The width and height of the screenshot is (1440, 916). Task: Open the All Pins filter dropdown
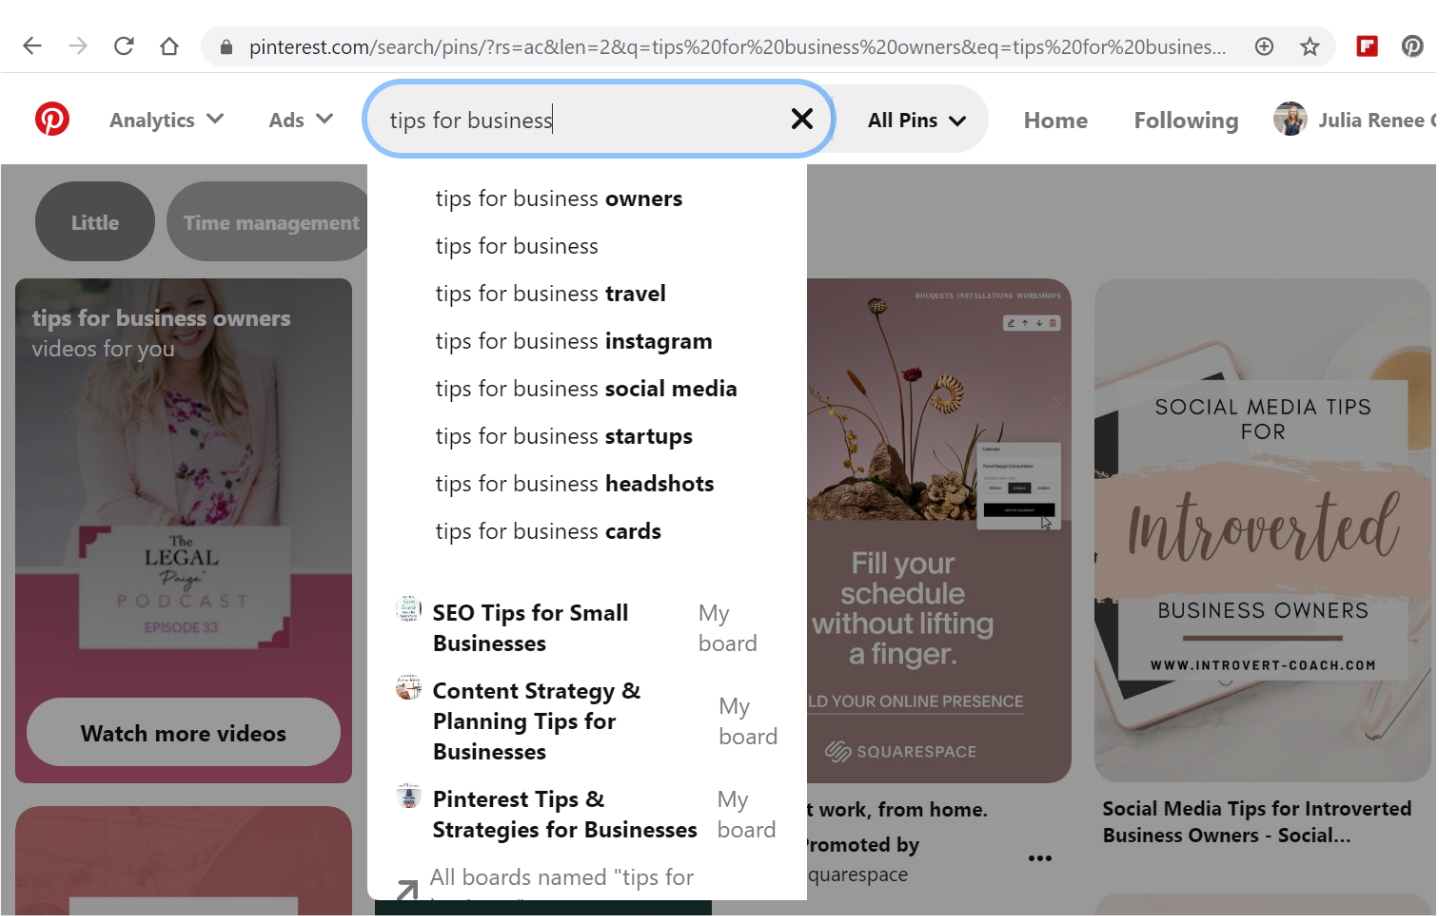[x=917, y=120]
